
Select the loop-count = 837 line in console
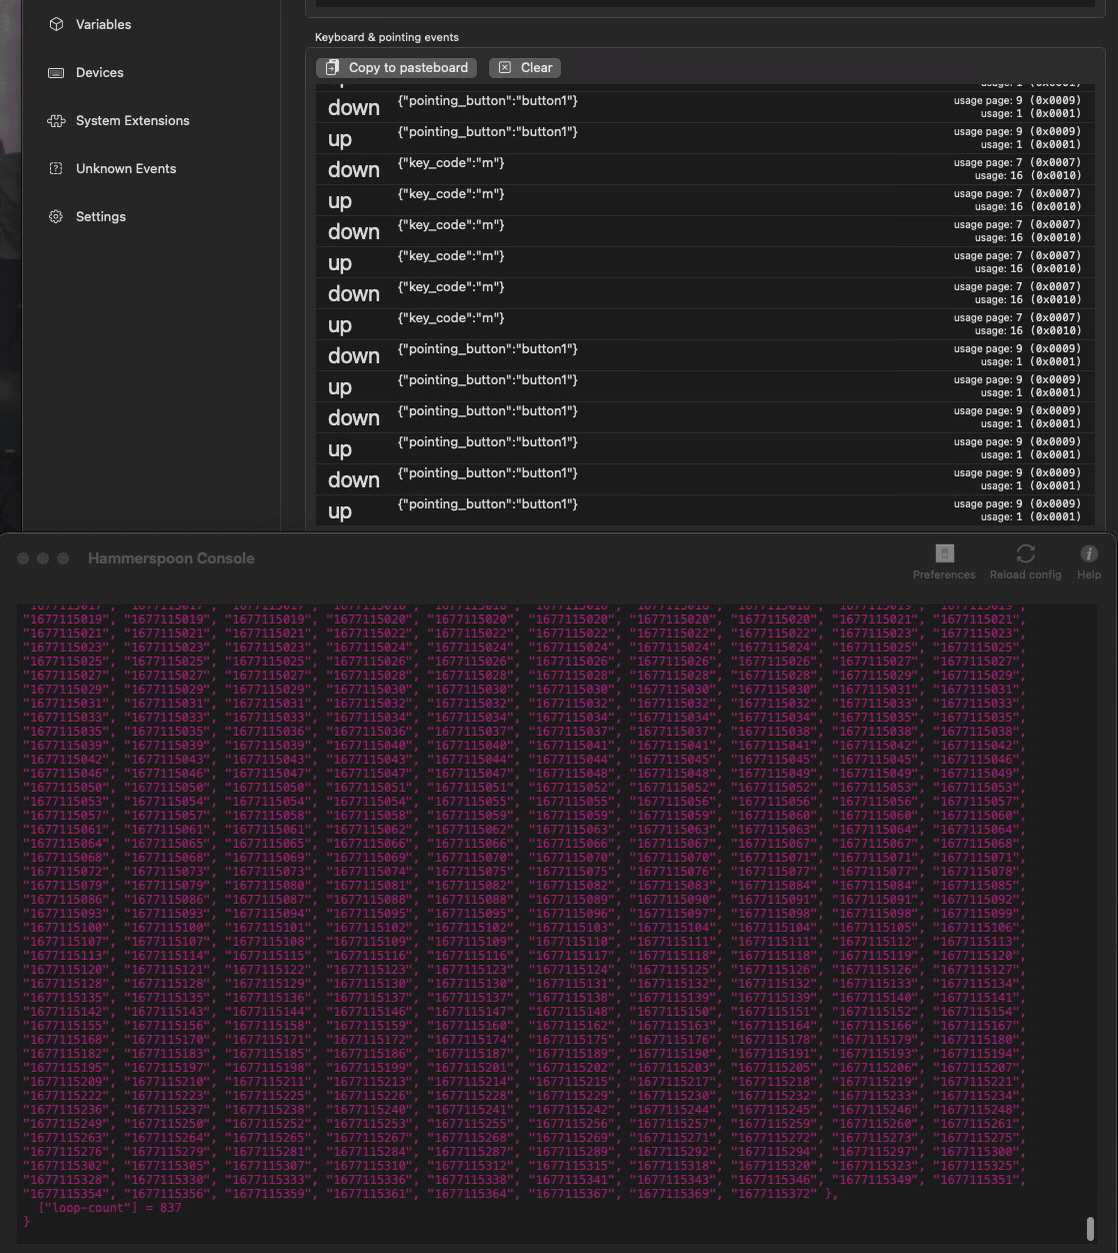point(105,1207)
